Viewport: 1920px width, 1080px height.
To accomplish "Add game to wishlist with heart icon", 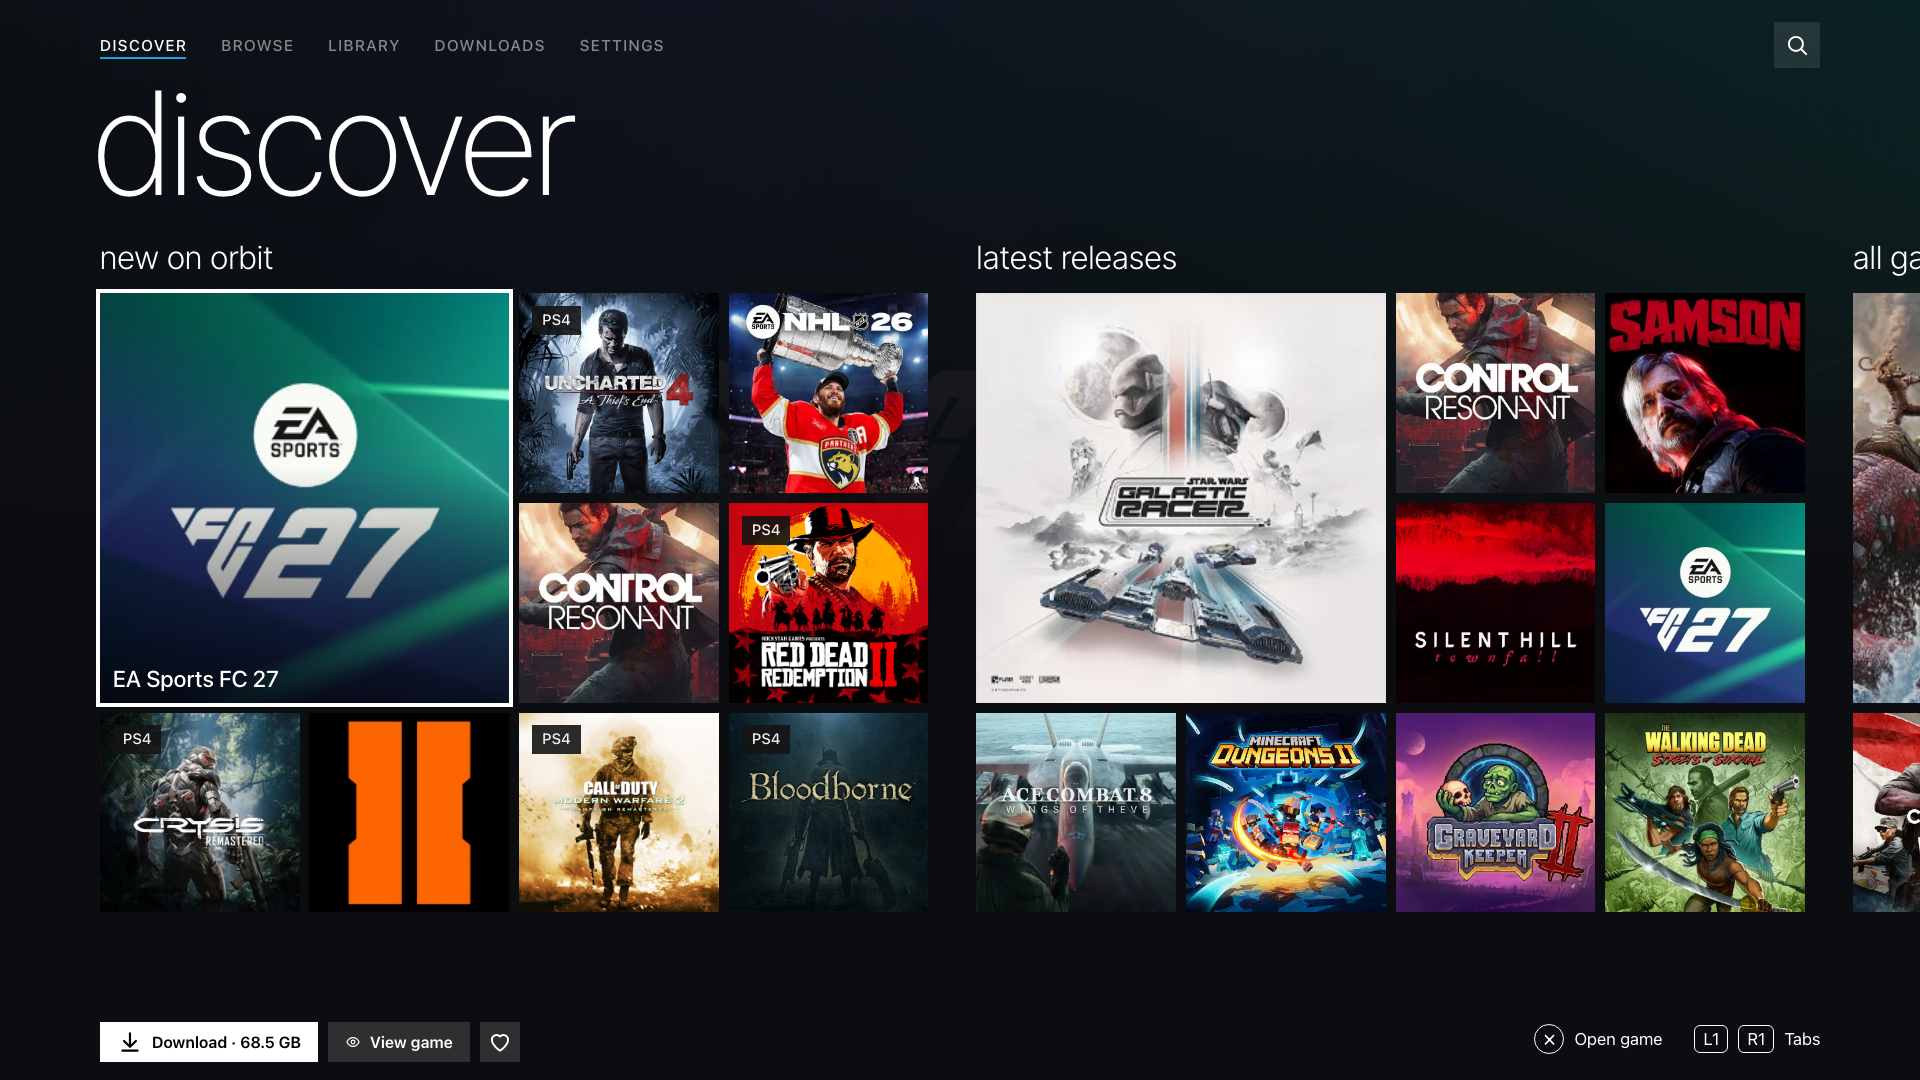I will click(500, 1042).
